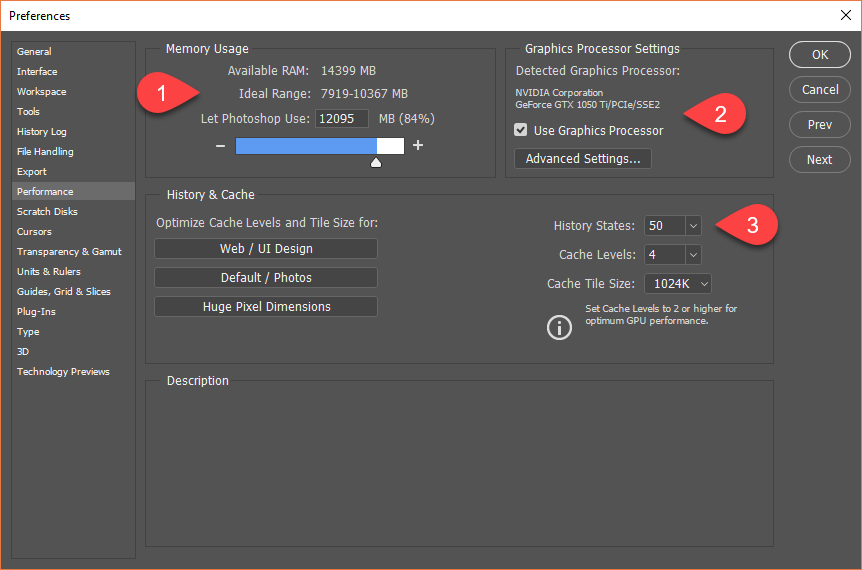Open Cursors preferences
862x570 pixels.
(73, 232)
